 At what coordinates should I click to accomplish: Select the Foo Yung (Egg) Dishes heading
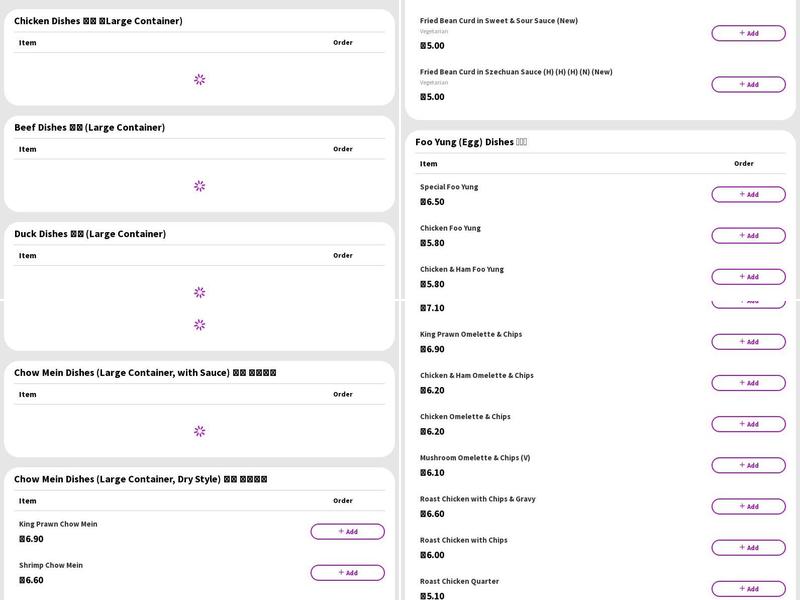coord(471,142)
